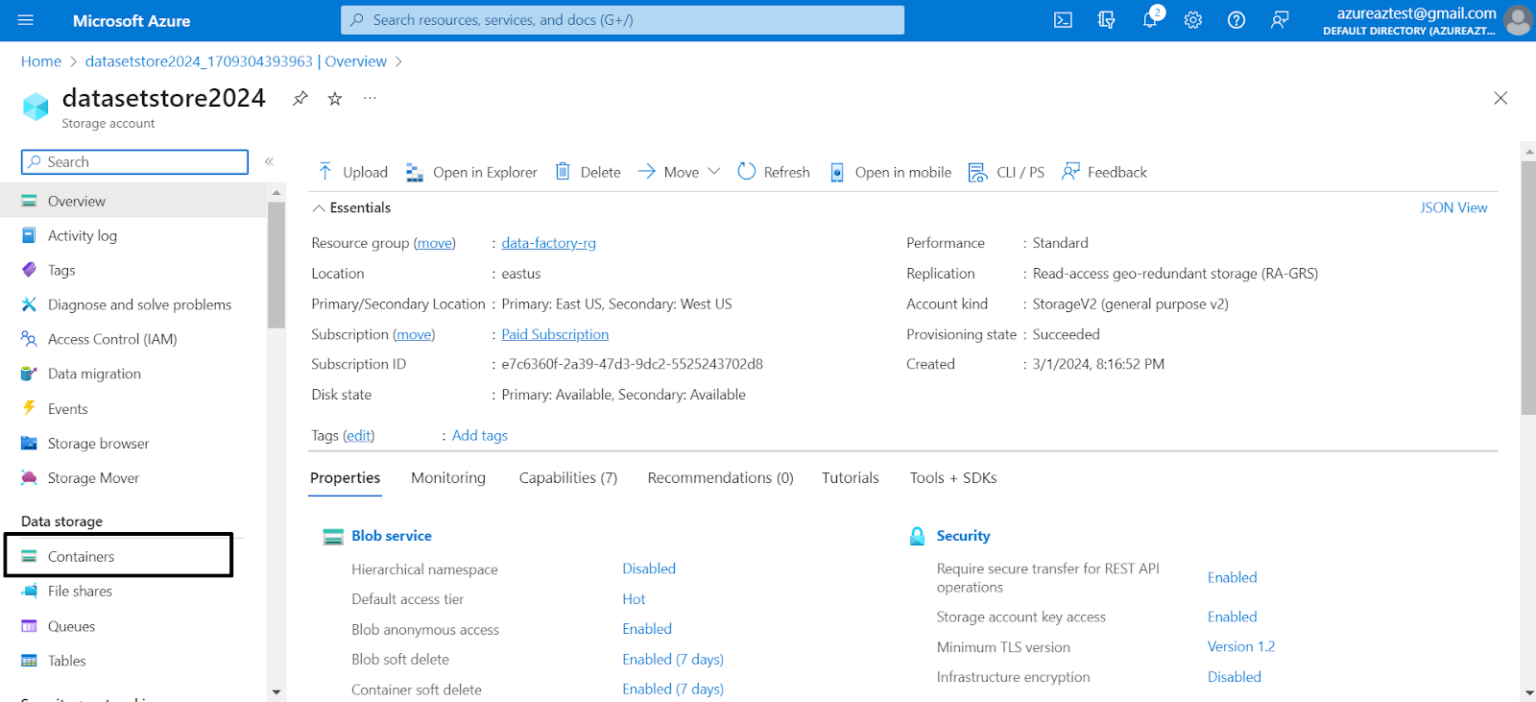Switch to Tools + SDKs tab
The width and height of the screenshot is (1536, 702).
click(953, 478)
